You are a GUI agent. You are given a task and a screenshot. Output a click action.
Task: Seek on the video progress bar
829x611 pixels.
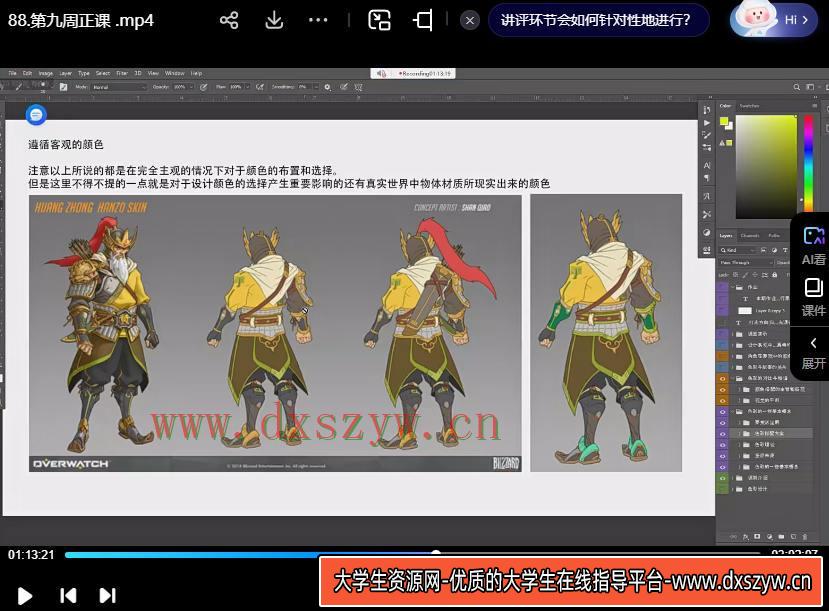coord(412,554)
